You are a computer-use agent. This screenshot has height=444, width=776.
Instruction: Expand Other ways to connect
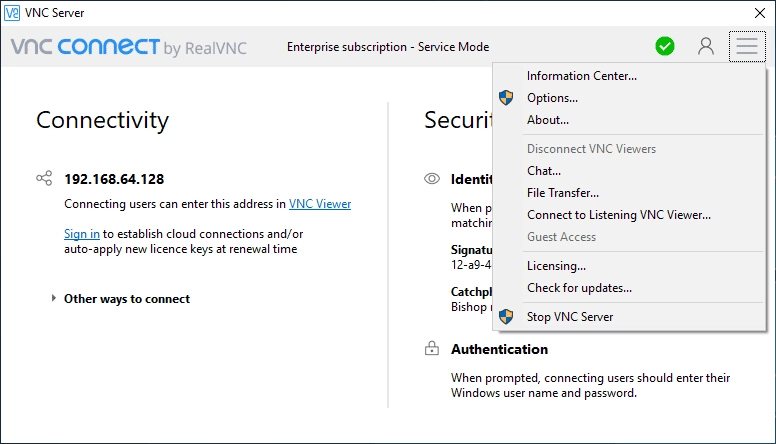coord(53,298)
